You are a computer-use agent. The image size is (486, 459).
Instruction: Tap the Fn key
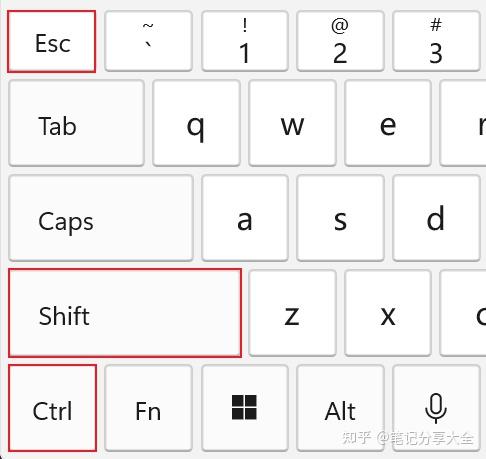pos(148,408)
